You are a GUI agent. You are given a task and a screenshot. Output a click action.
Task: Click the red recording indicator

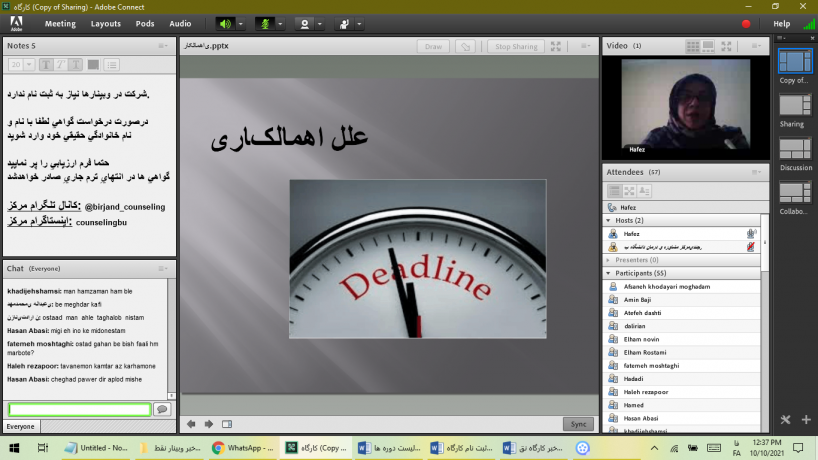coord(746,24)
